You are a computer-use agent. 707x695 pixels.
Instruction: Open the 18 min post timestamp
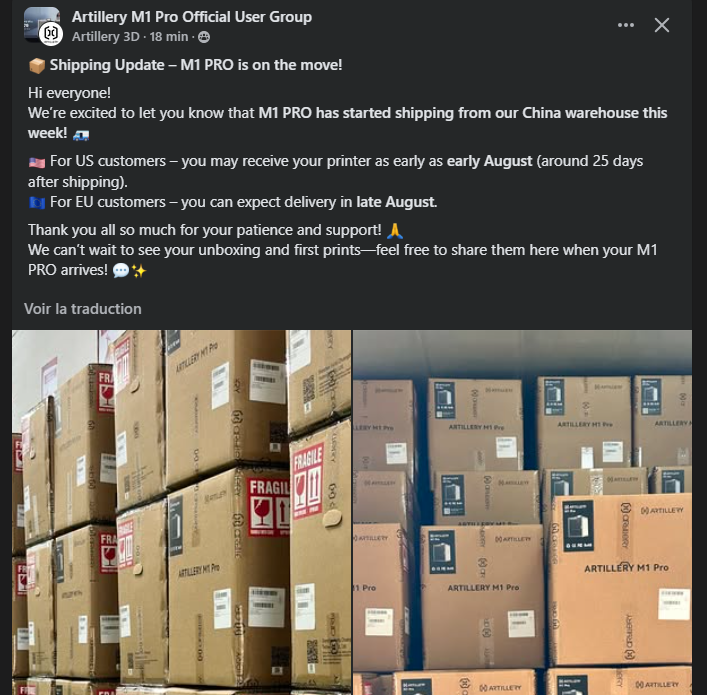169,37
